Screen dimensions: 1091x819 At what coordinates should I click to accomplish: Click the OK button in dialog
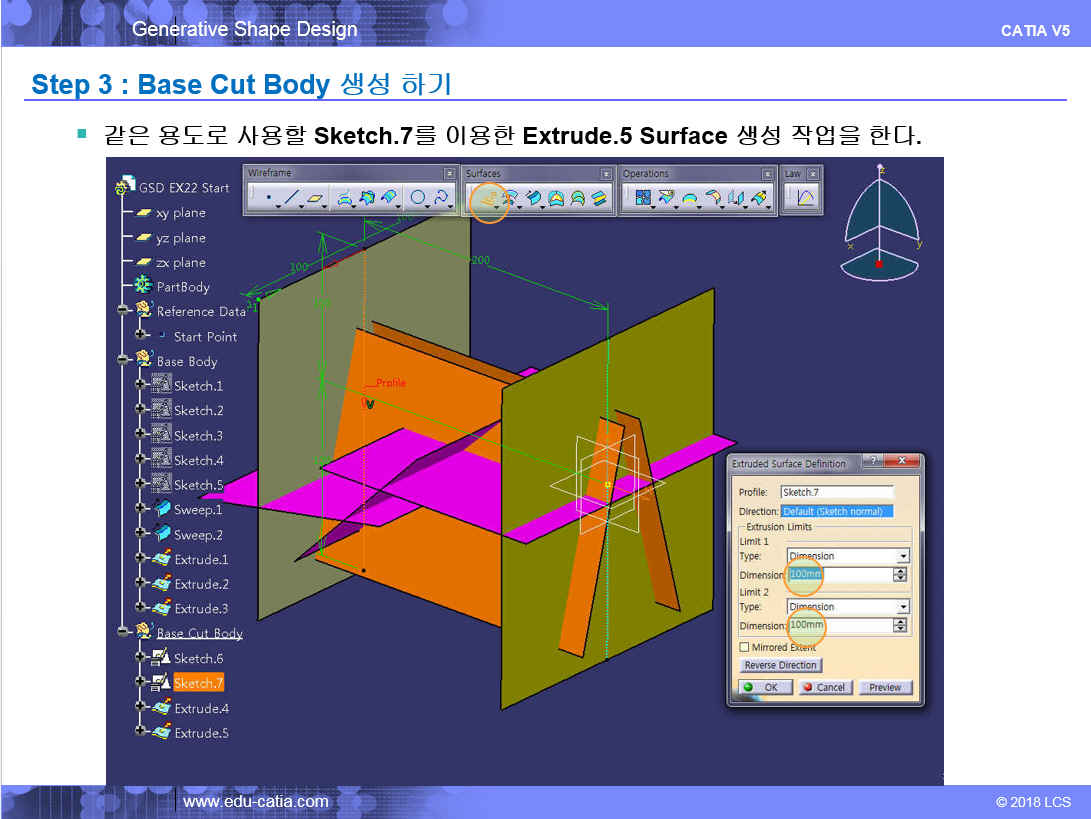coord(762,687)
